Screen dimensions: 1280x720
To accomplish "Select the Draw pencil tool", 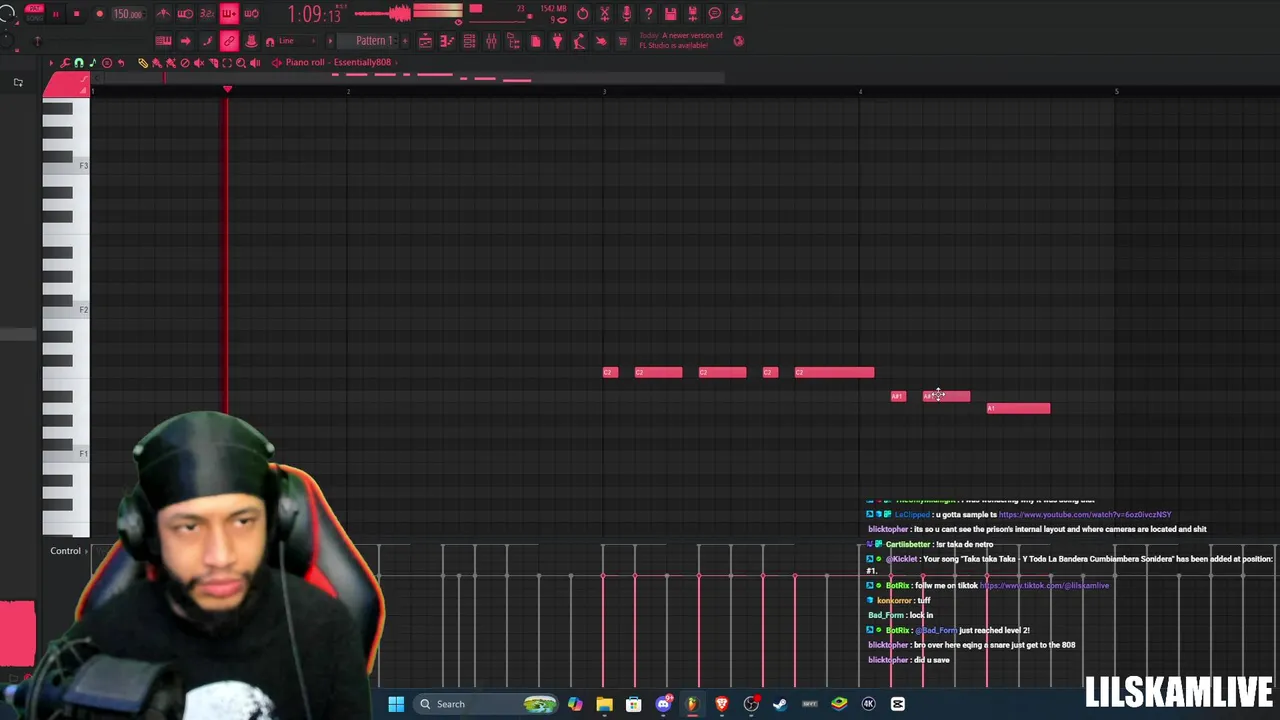I will pyautogui.click(x=142, y=63).
